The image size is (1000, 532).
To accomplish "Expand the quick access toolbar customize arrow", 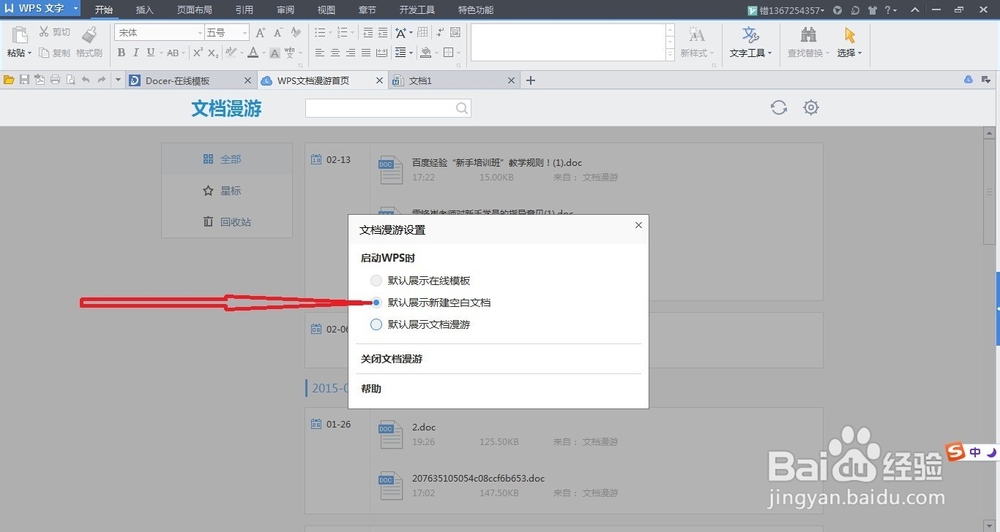I will tap(118, 80).
